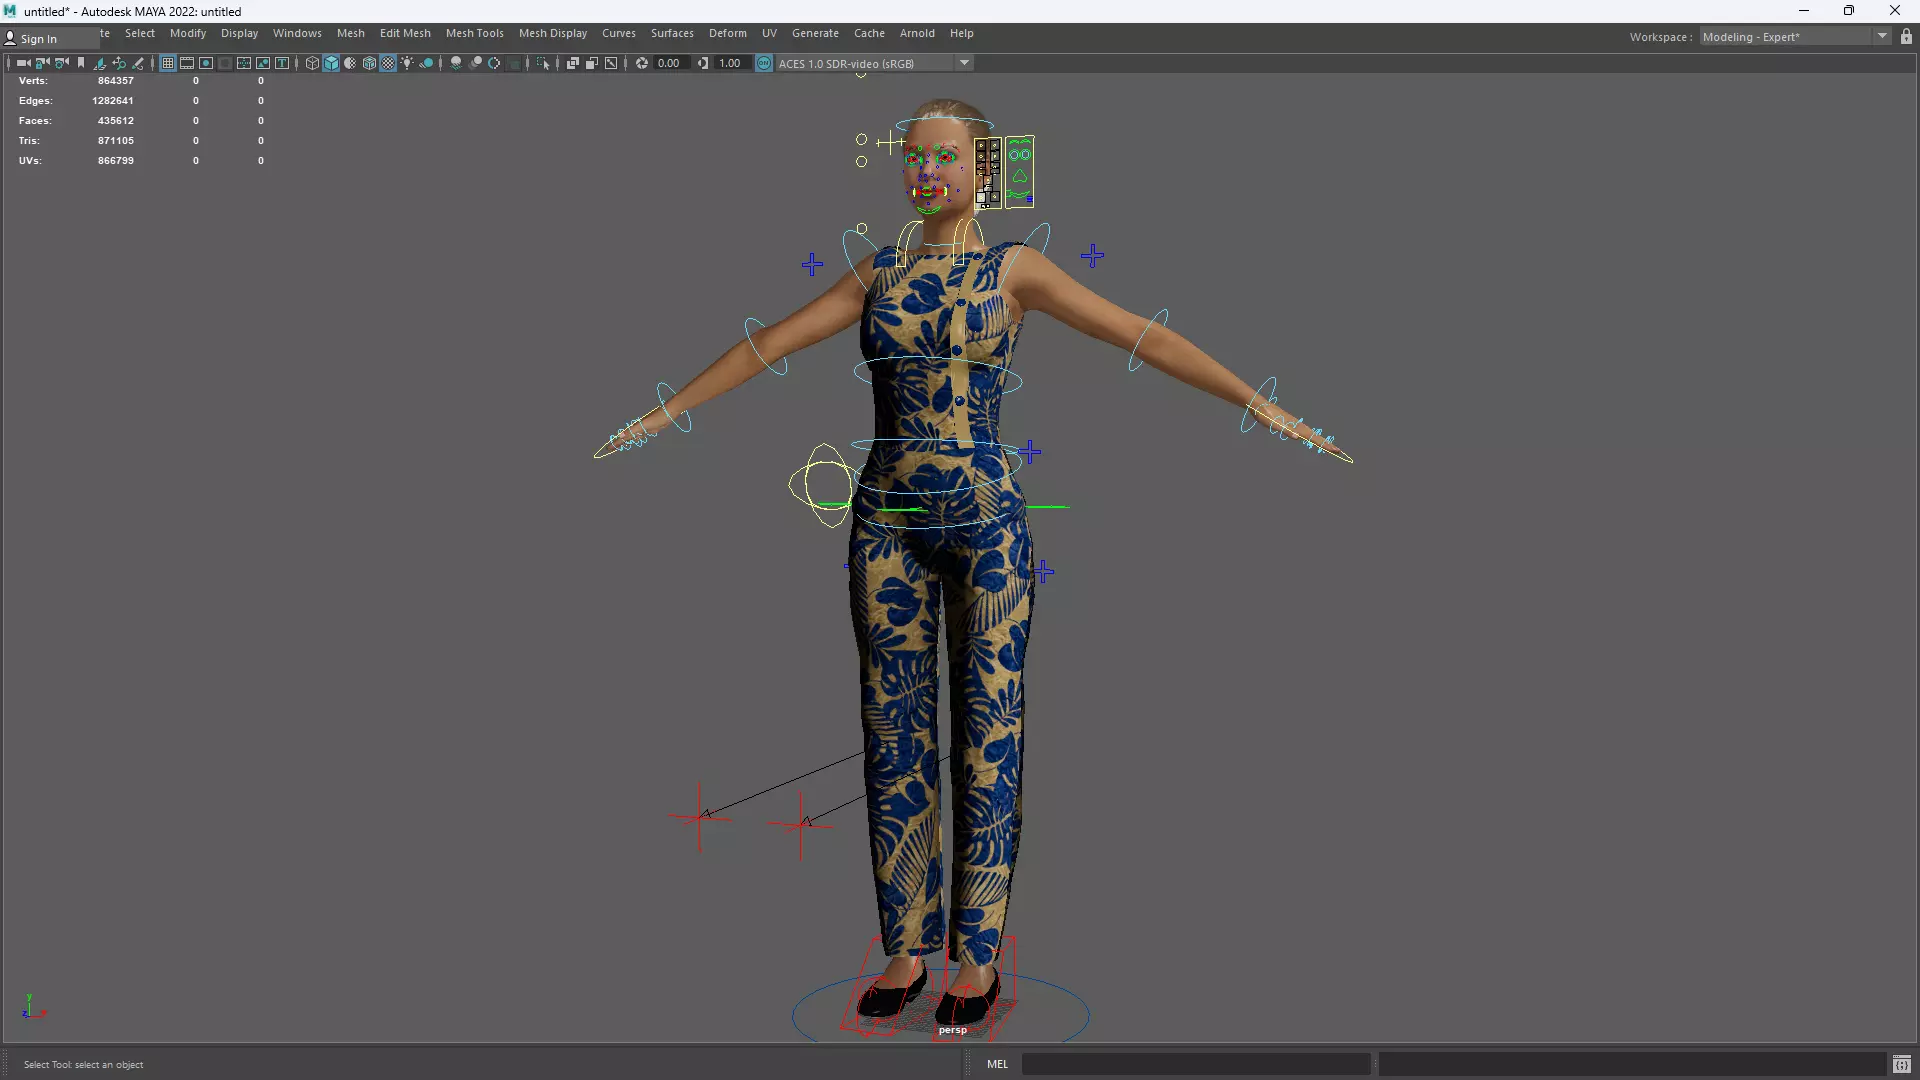Toggle the viewport grid icon
1920x1080 pixels.
pos(168,63)
